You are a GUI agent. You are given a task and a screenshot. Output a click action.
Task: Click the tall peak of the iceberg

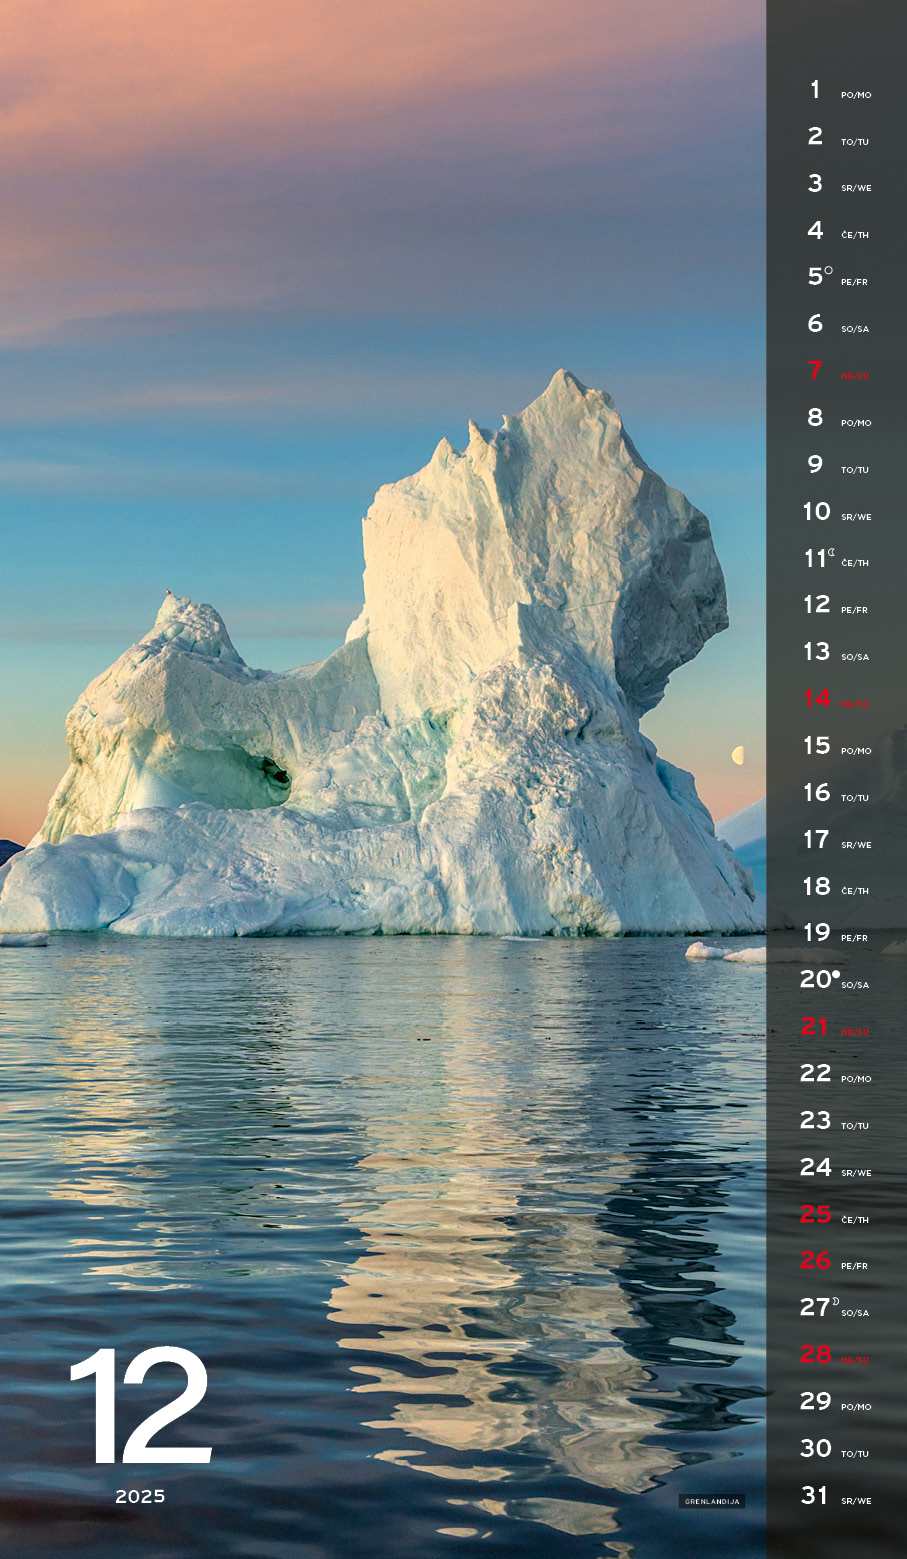coord(565,385)
